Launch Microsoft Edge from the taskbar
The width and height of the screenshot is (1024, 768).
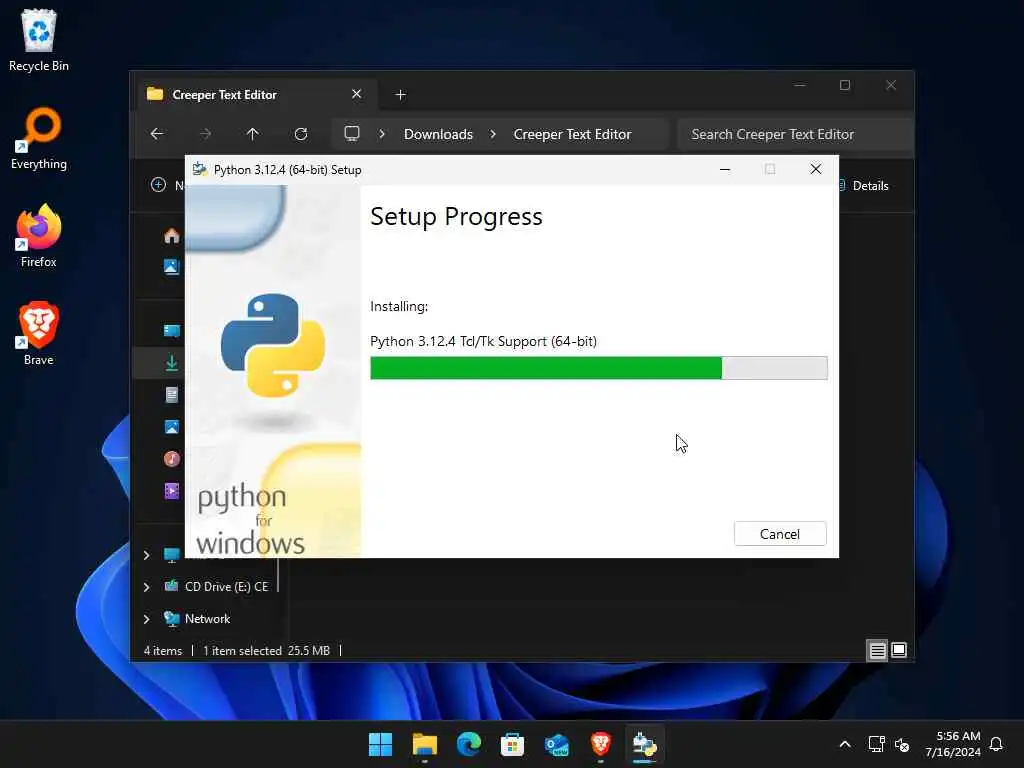468,744
